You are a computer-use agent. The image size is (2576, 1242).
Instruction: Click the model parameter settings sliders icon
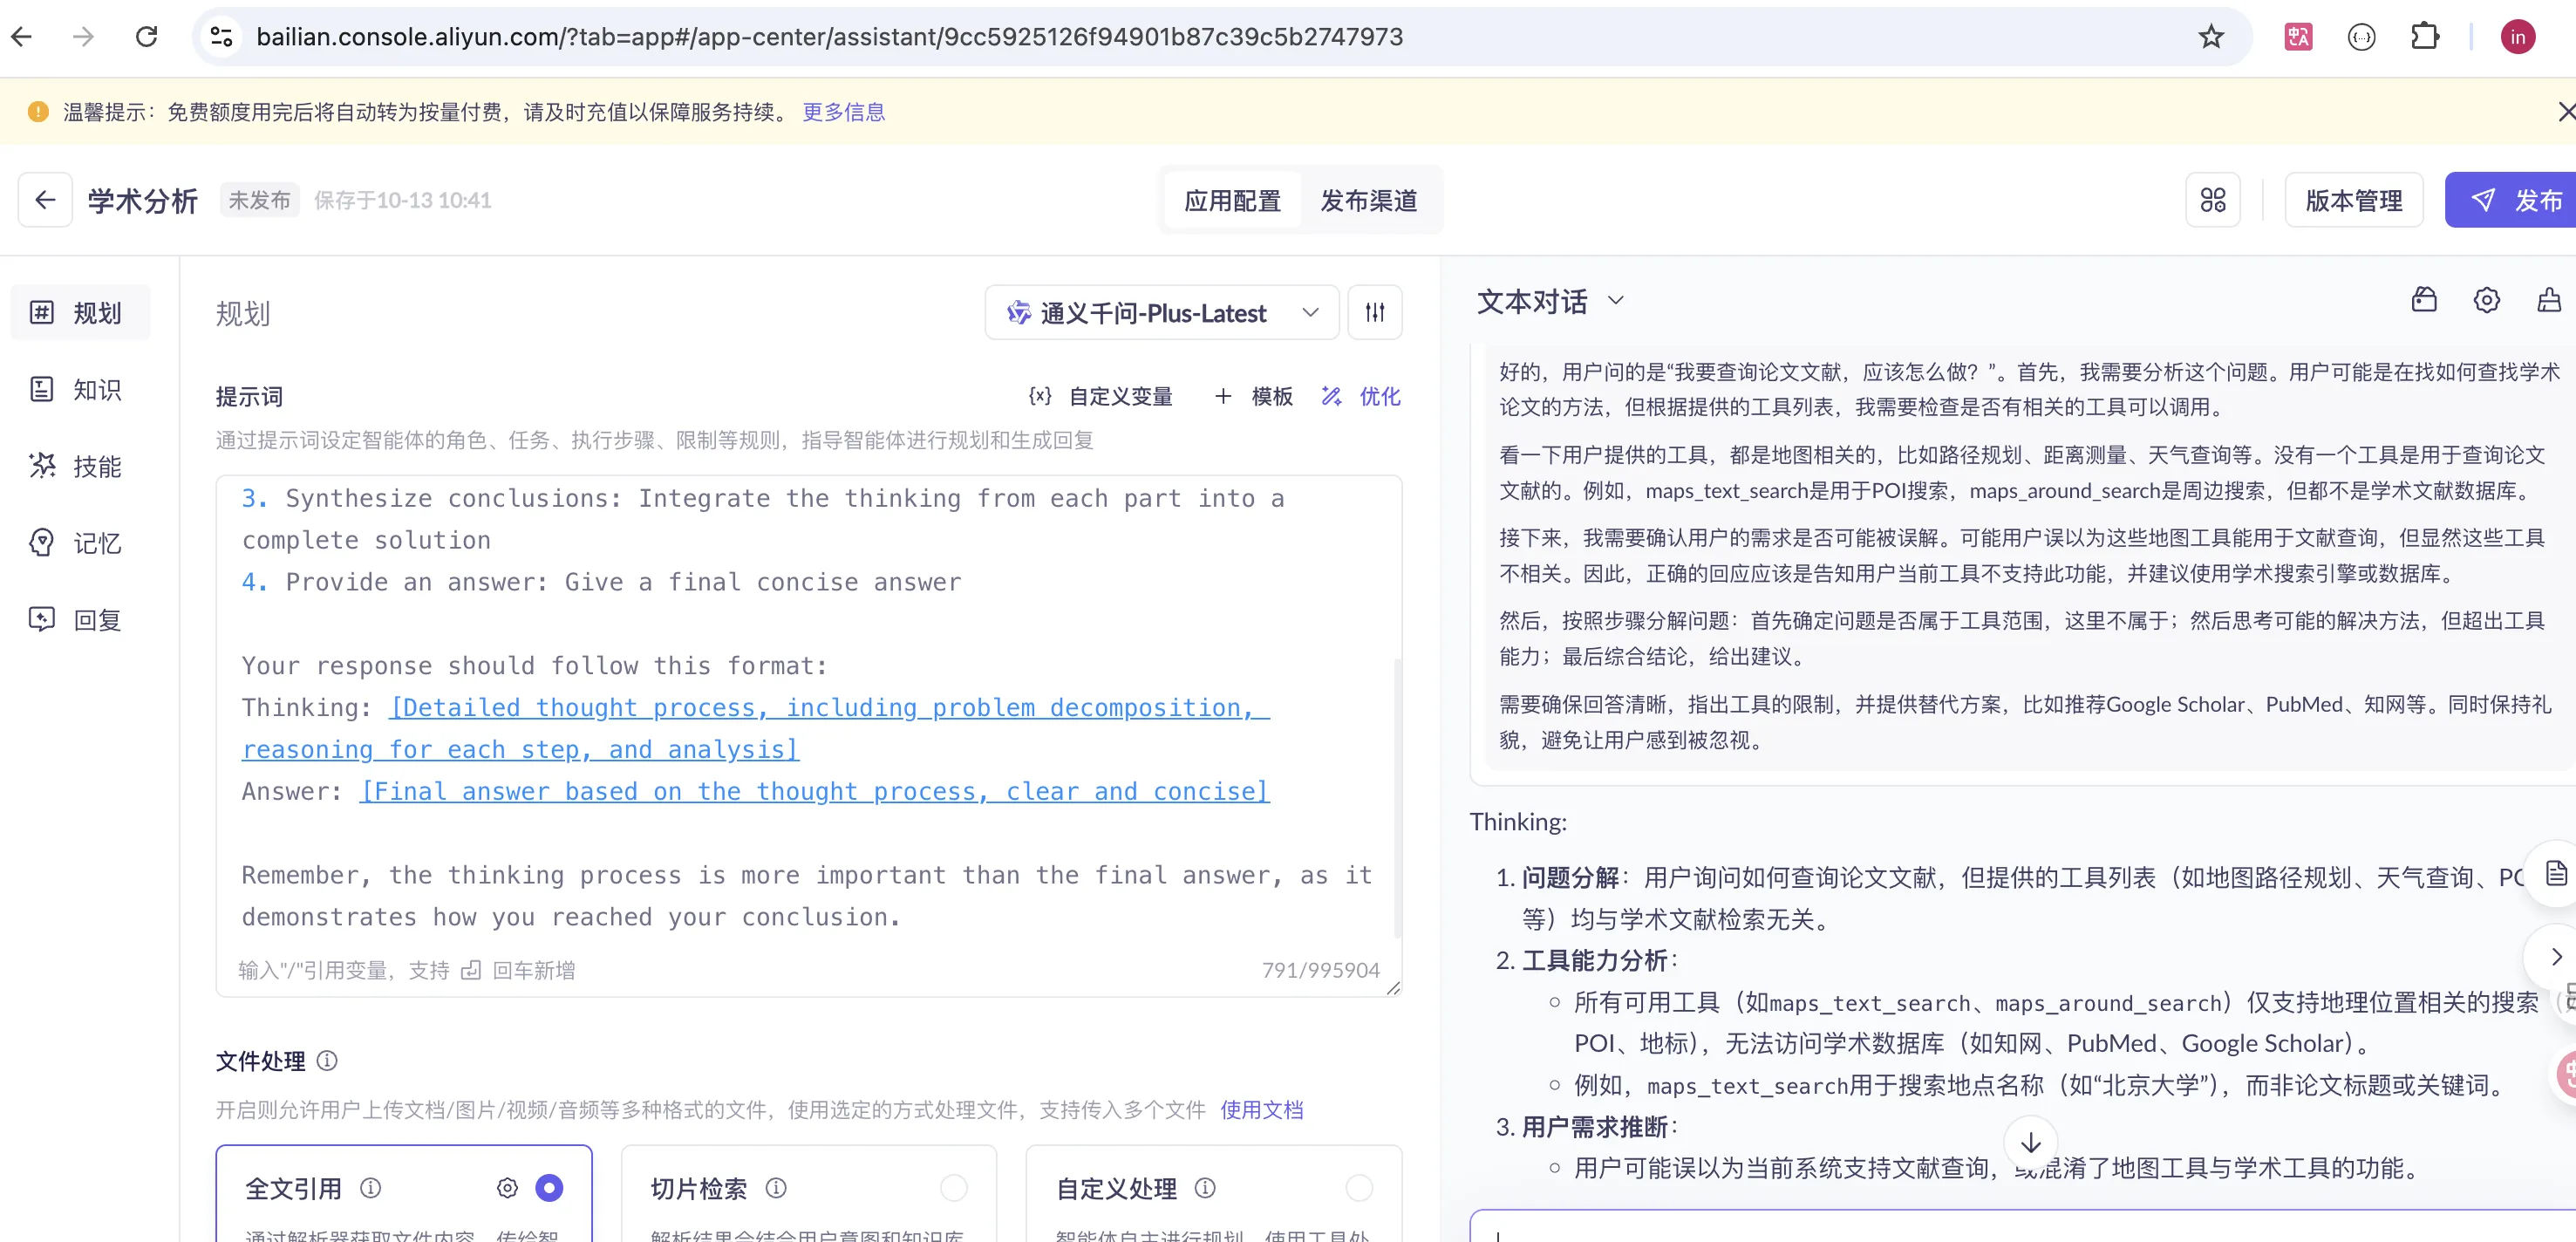pos(1375,313)
